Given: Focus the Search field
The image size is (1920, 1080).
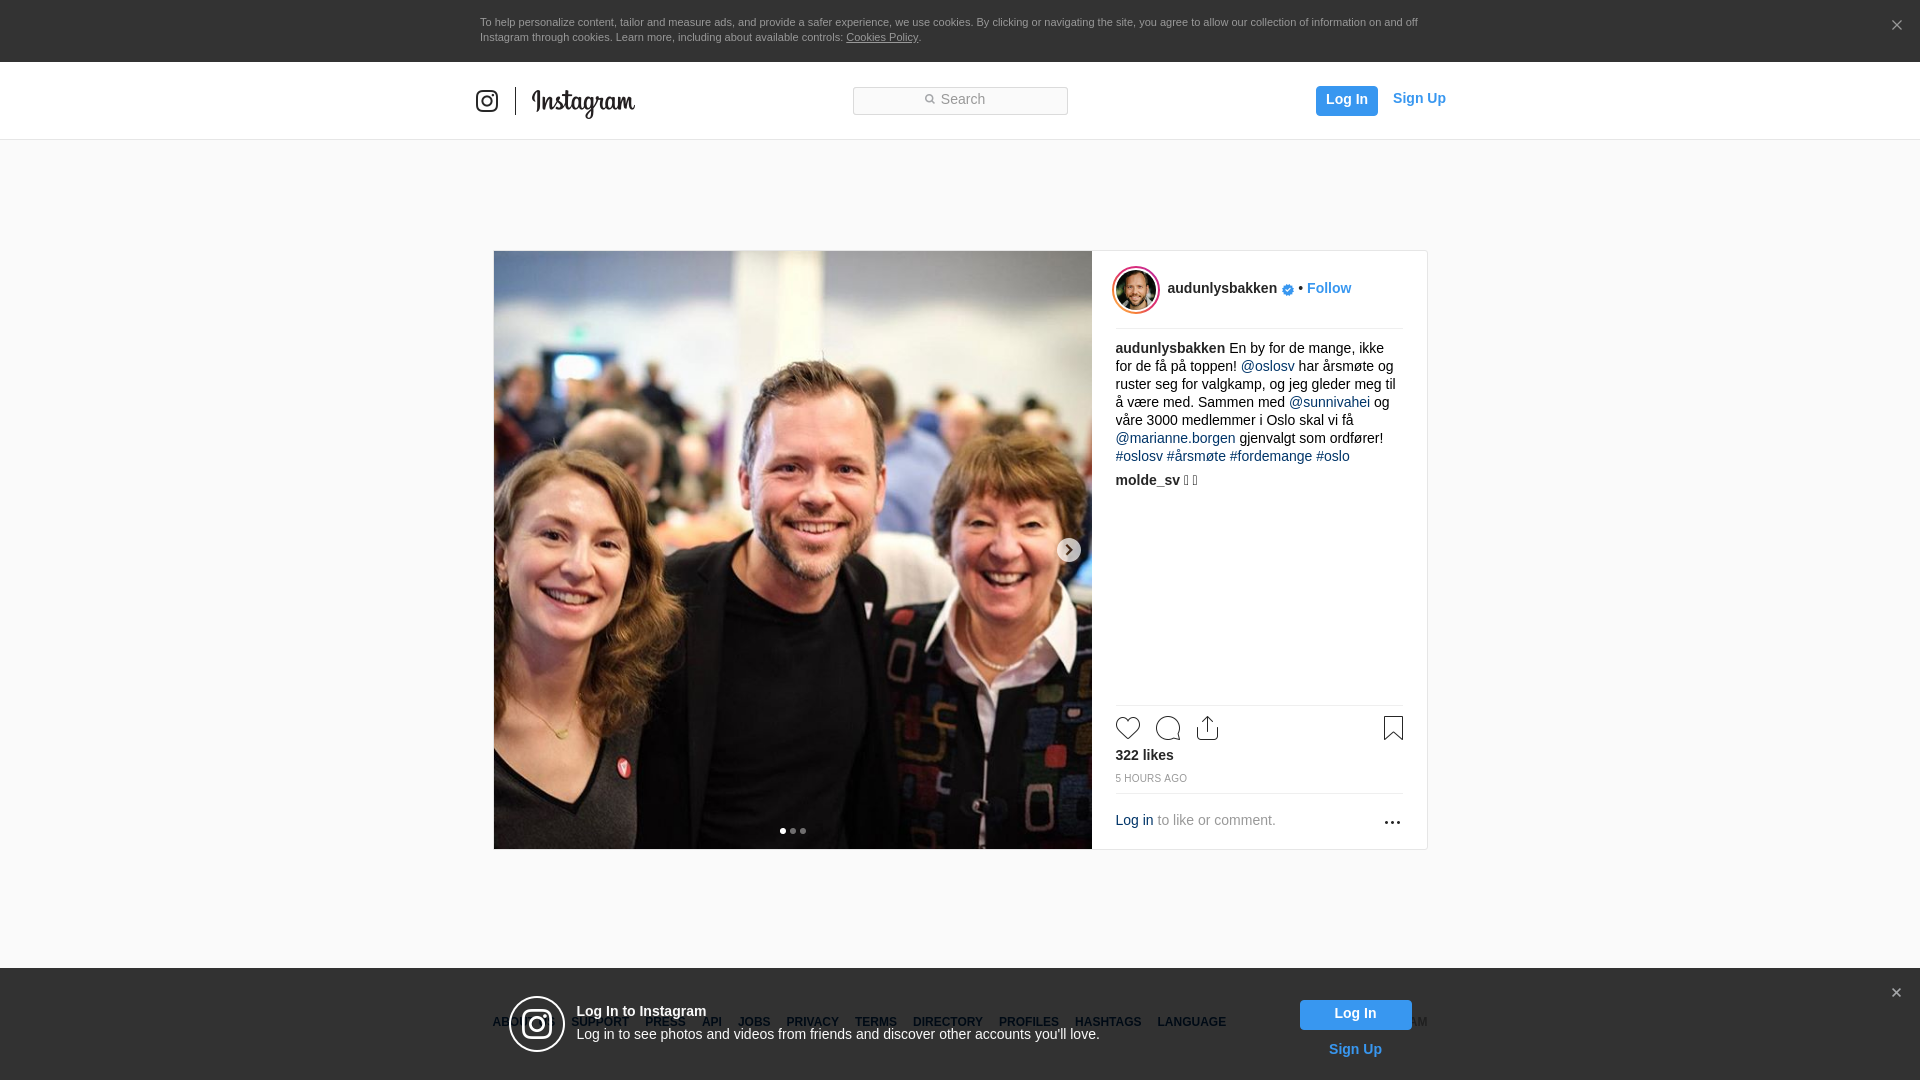Looking at the screenshot, I should pyautogui.click(x=960, y=100).
